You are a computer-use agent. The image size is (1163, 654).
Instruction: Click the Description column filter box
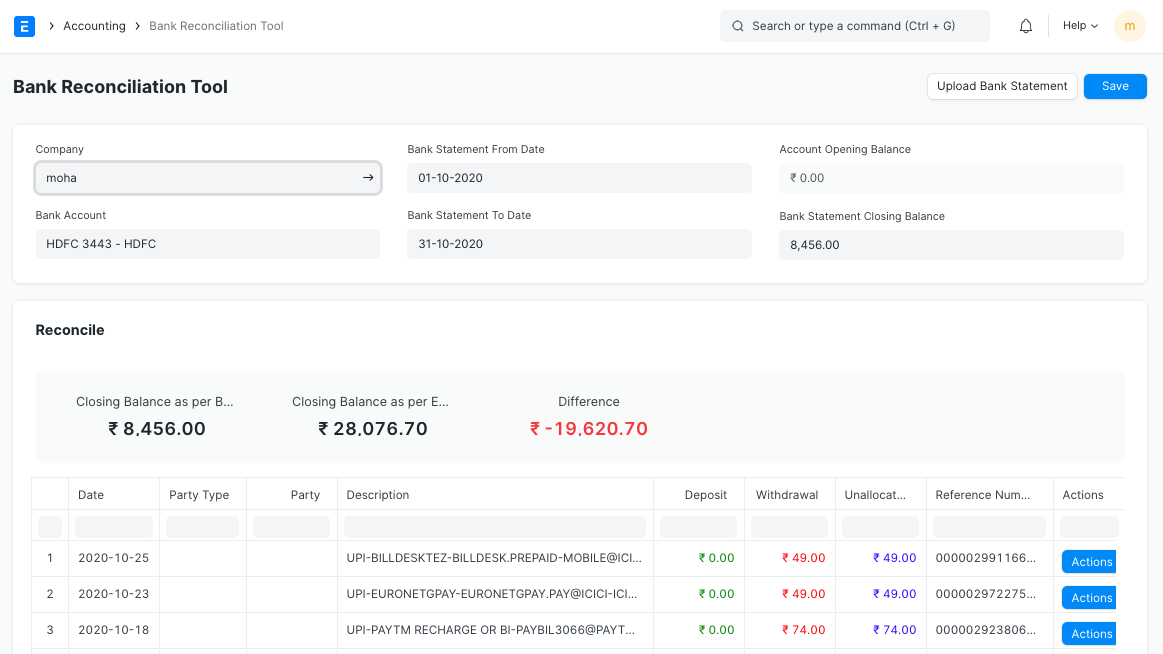tap(494, 527)
